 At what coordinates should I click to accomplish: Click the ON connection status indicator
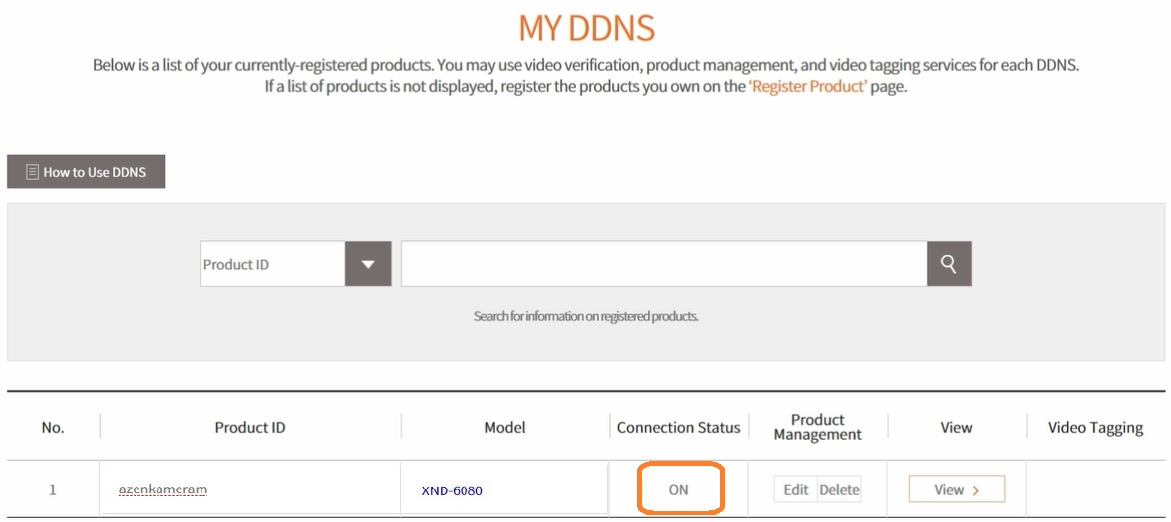pos(679,490)
